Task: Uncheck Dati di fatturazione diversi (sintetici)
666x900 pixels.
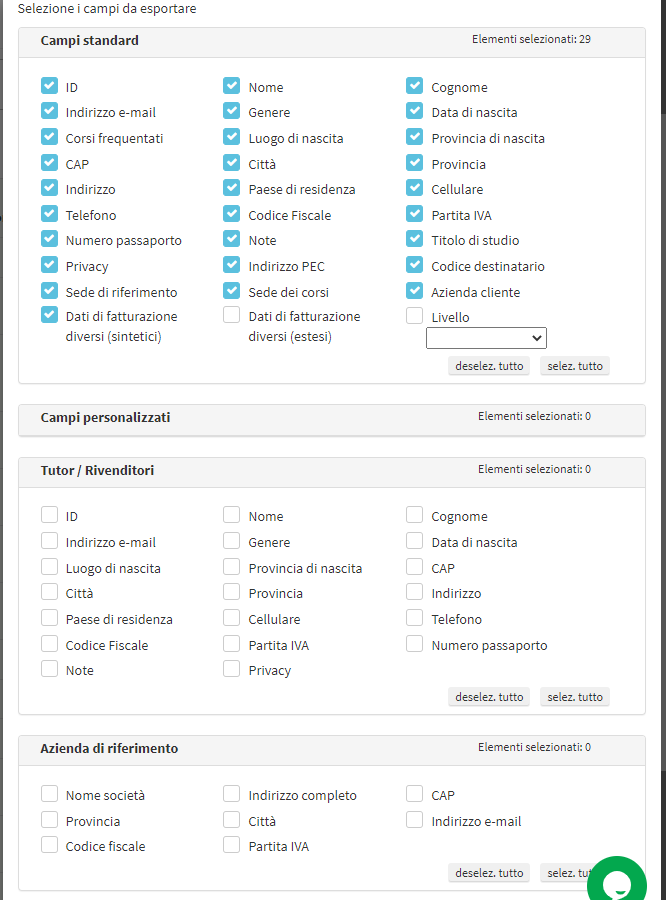Action: [x=49, y=315]
